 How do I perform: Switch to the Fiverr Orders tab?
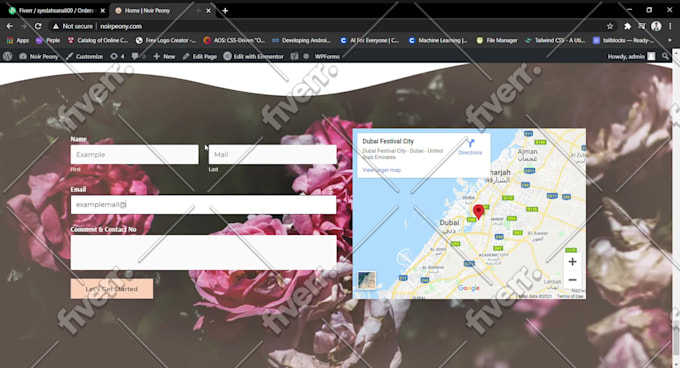(56, 10)
